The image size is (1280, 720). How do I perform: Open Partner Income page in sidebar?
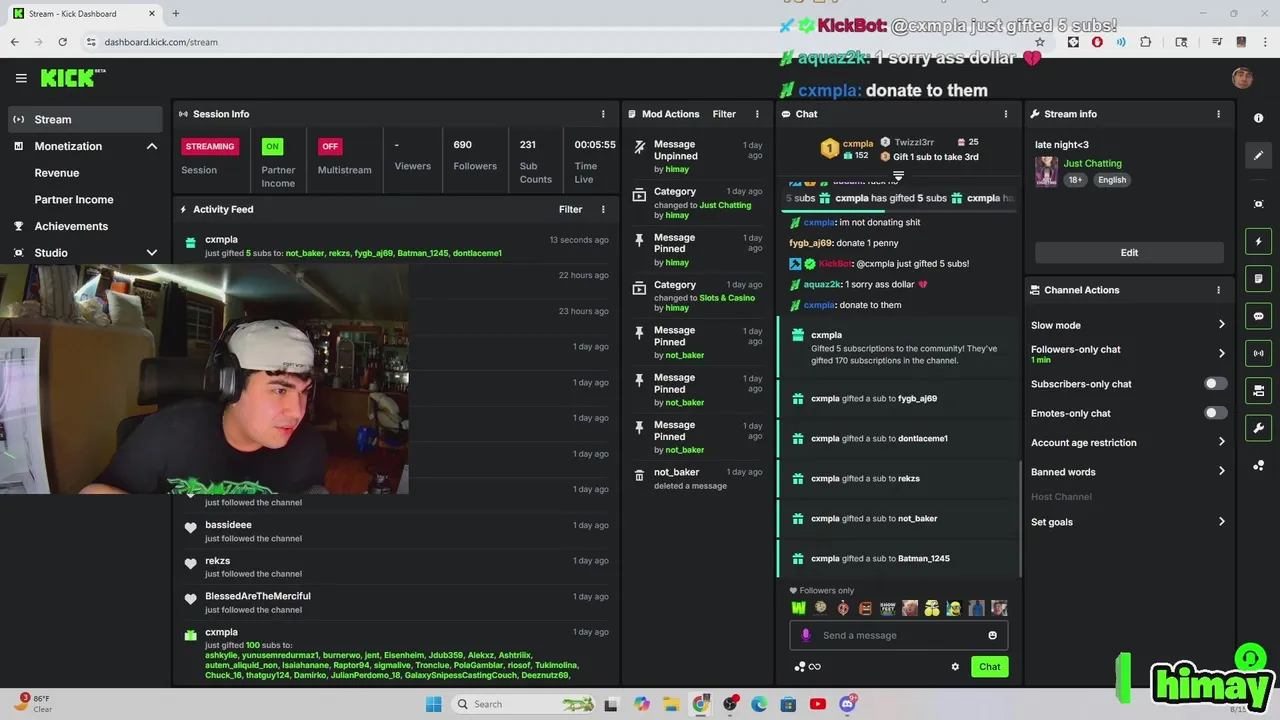point(74,199)
